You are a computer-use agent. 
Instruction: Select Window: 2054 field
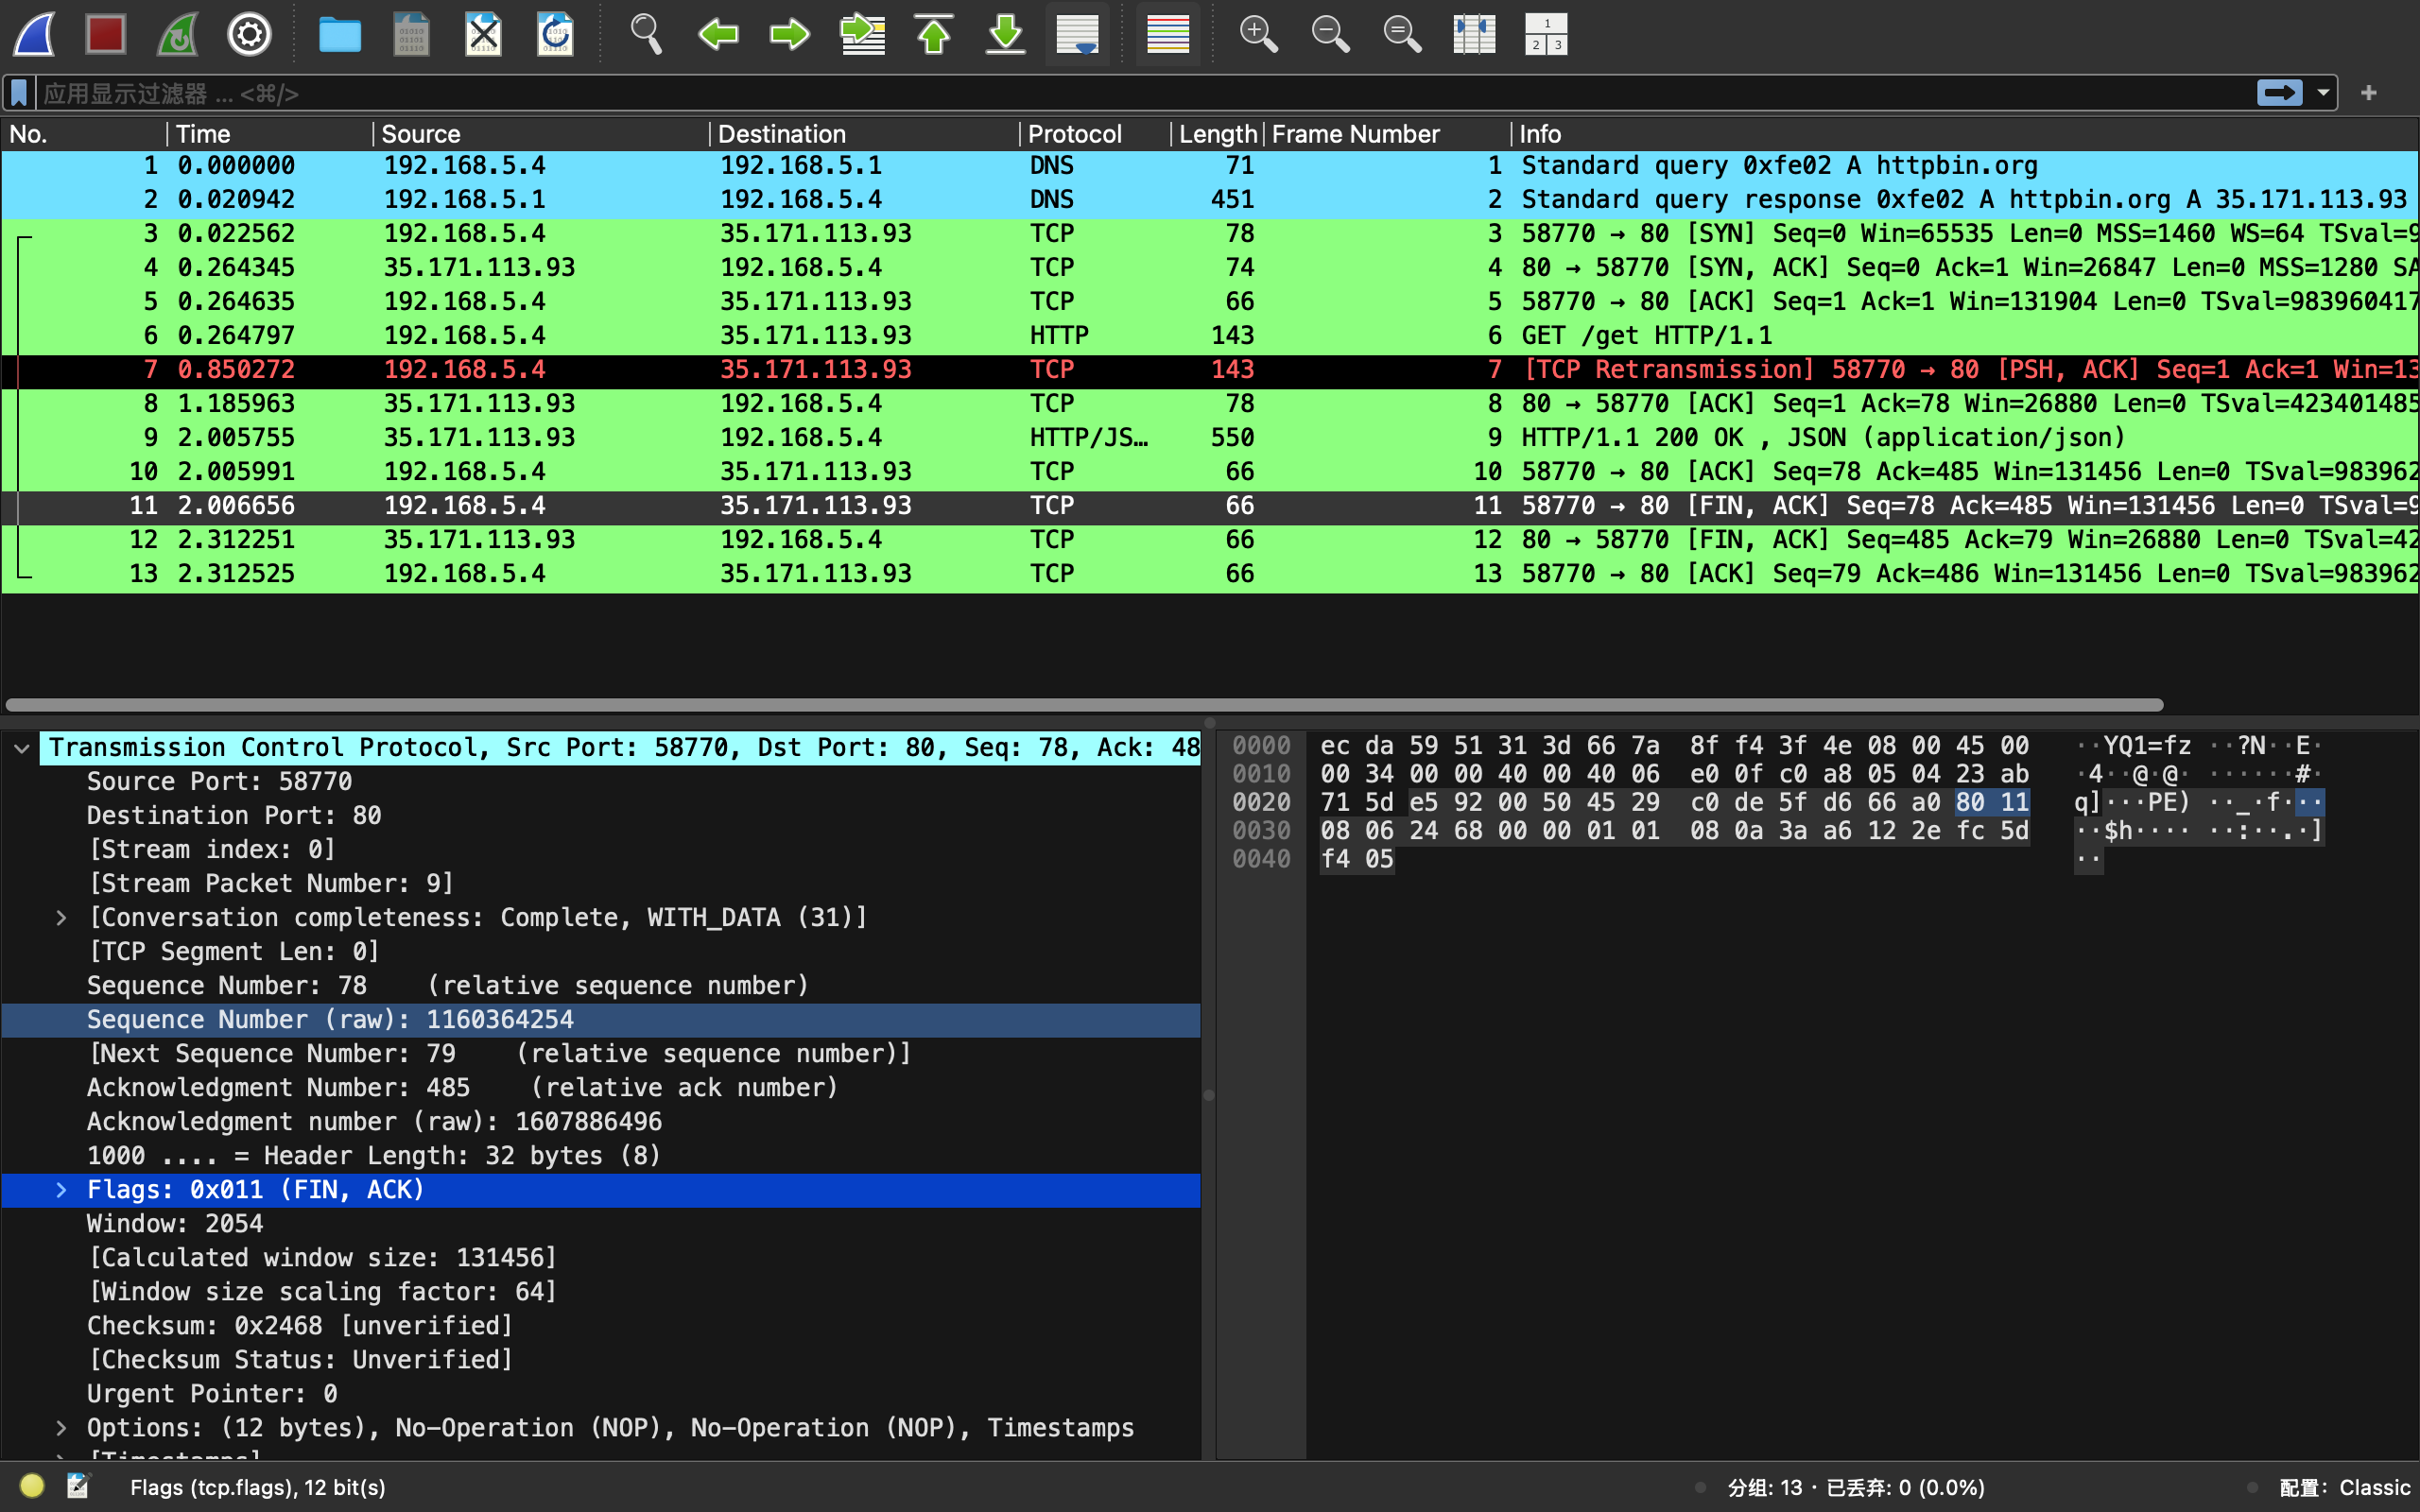(600, 1224)
